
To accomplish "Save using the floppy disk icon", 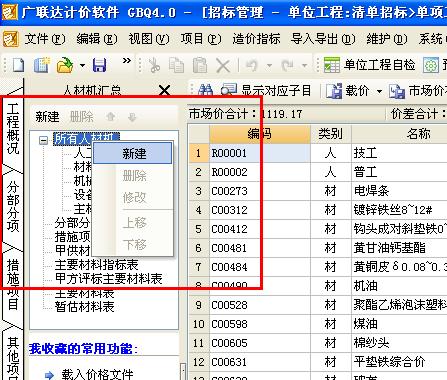I will [99, 65].
